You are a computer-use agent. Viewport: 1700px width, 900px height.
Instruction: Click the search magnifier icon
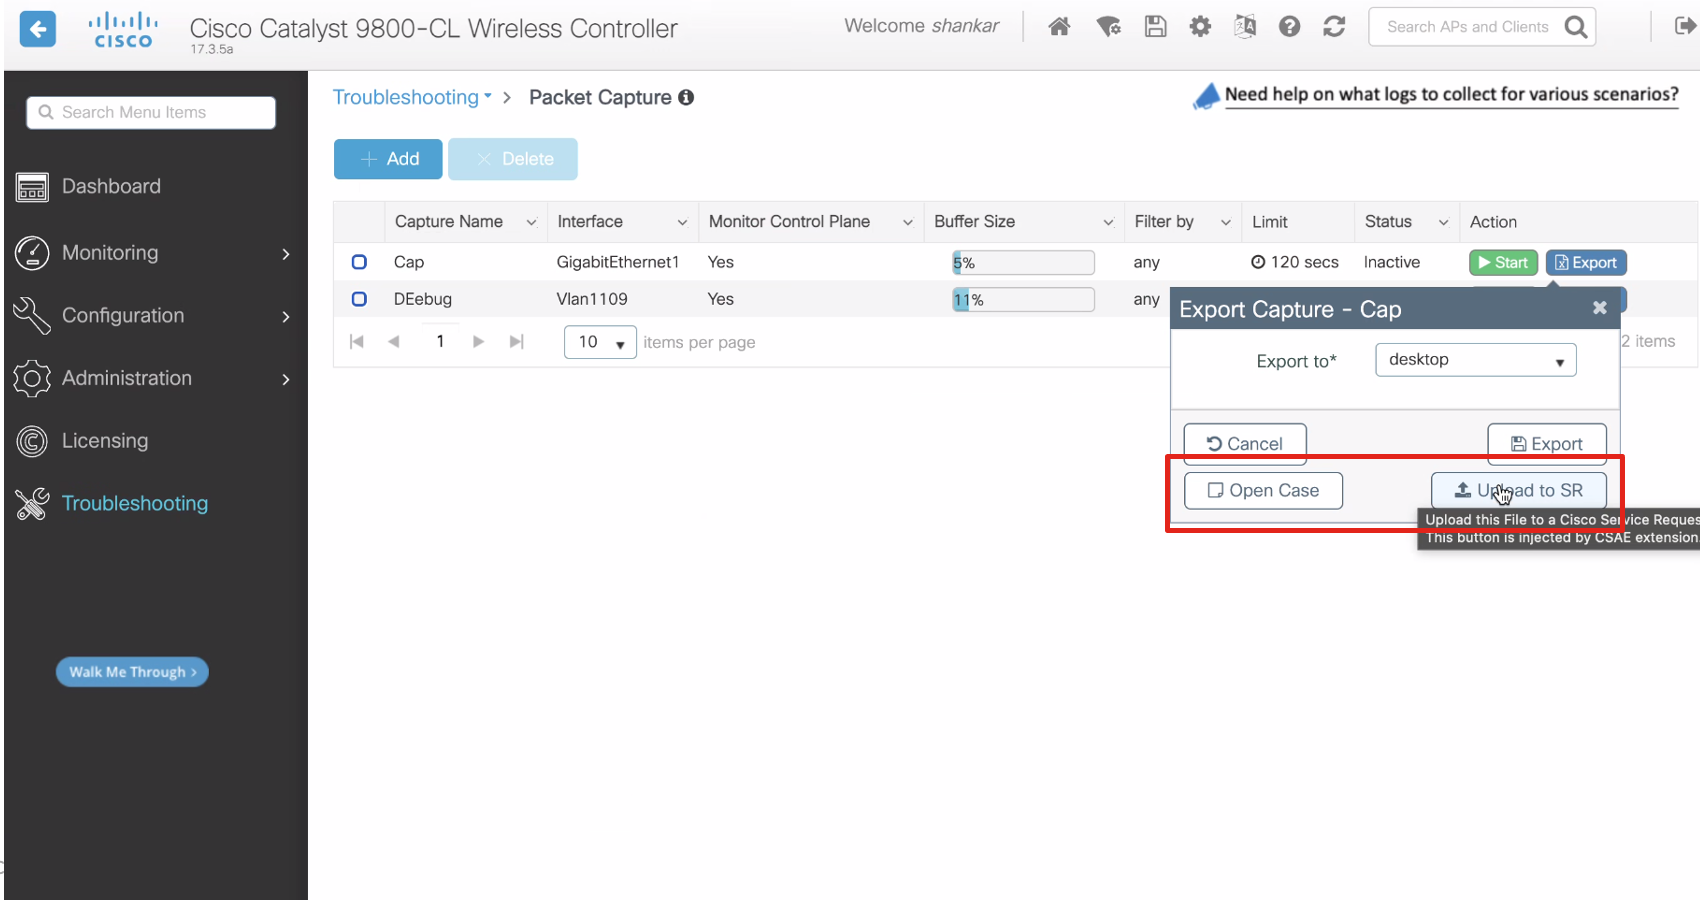click(1576, 27)
